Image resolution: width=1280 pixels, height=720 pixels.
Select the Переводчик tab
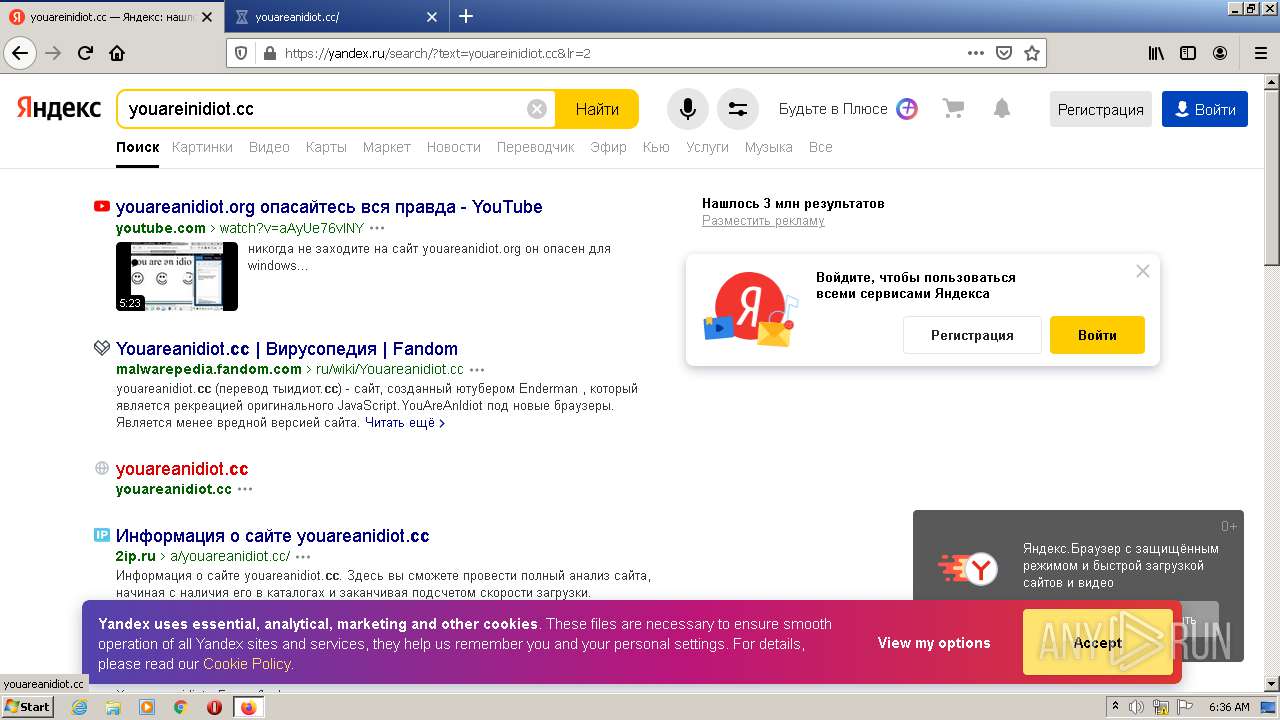[x=536, y=147]
